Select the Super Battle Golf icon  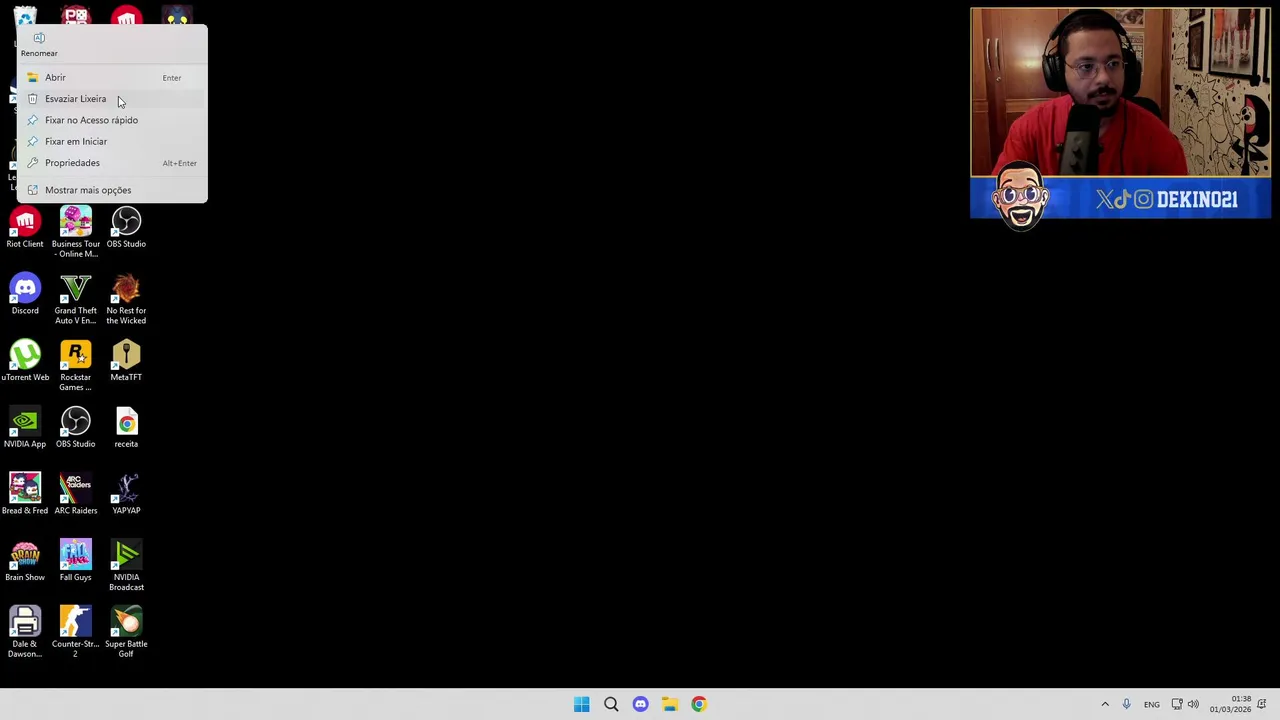click(x=126, y=632)
